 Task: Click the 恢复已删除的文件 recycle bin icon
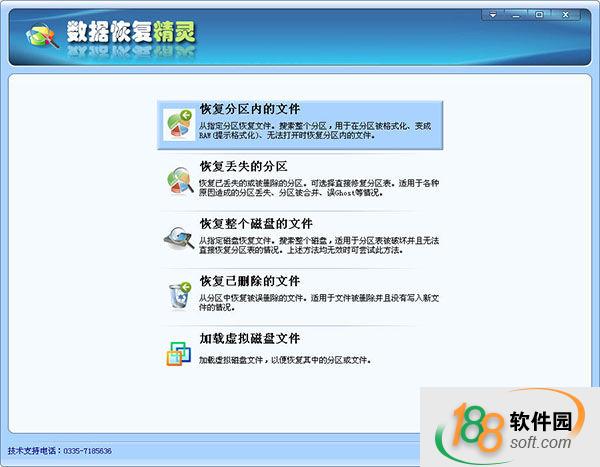pyautogui.click(x=179, y=294)
